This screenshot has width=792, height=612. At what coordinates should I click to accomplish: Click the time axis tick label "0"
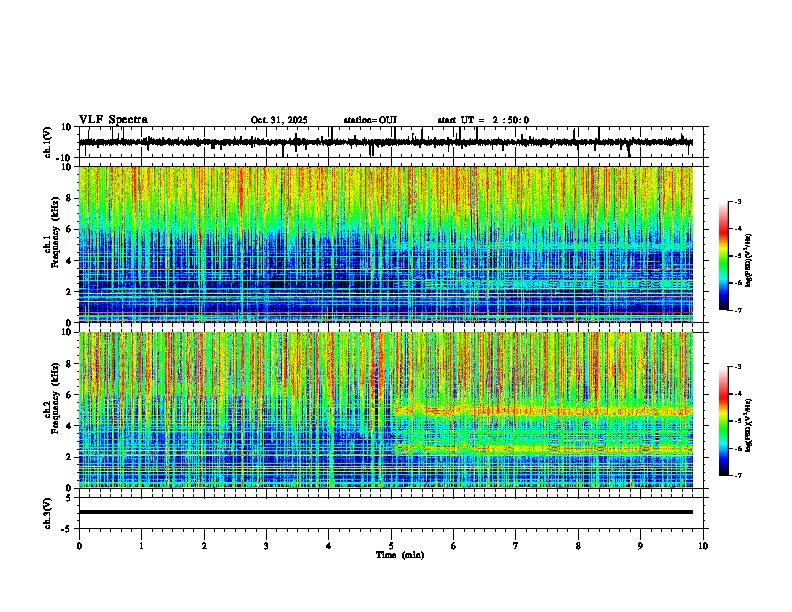click(x=79, y=546)
